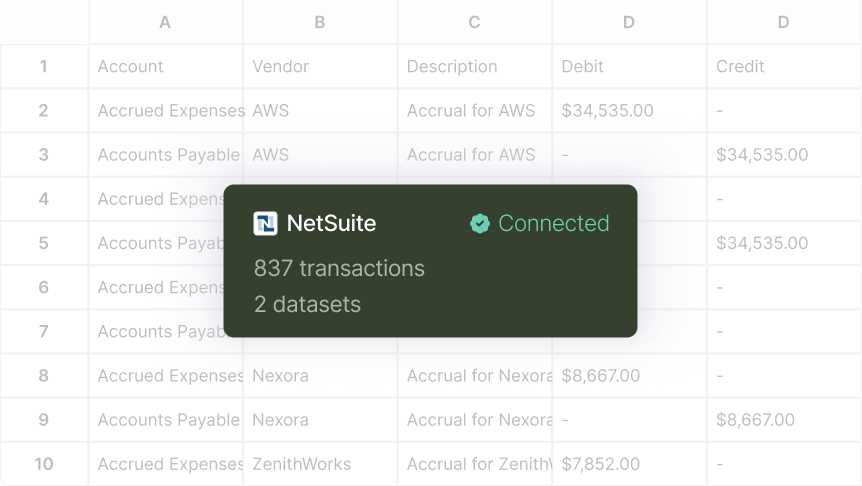Click the 2 datasets text
The height and width of the screenshot is (486, 862).
[307, 304]
